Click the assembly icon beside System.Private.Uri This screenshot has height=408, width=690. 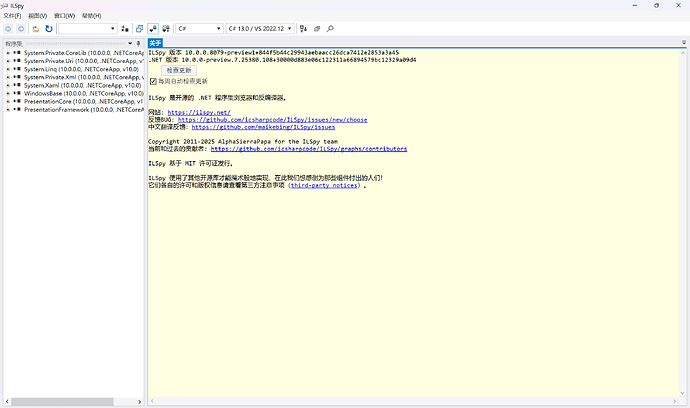click(x=17, y=61)
